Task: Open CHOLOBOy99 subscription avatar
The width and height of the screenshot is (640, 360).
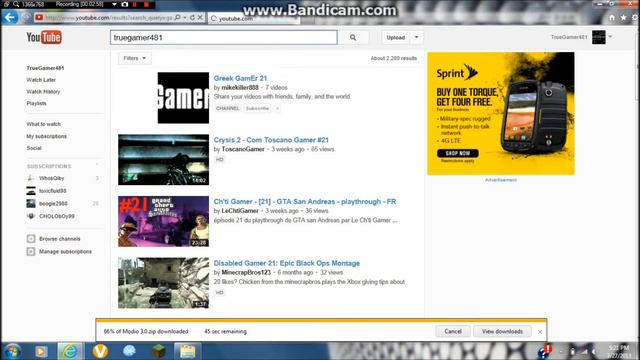Action: [31, 216]
